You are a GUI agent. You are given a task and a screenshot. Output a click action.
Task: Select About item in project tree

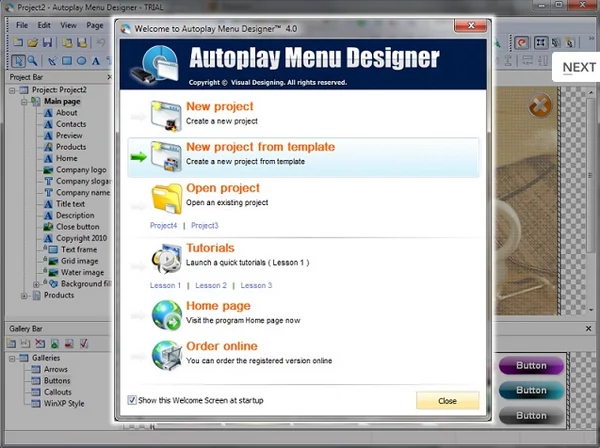66,113
